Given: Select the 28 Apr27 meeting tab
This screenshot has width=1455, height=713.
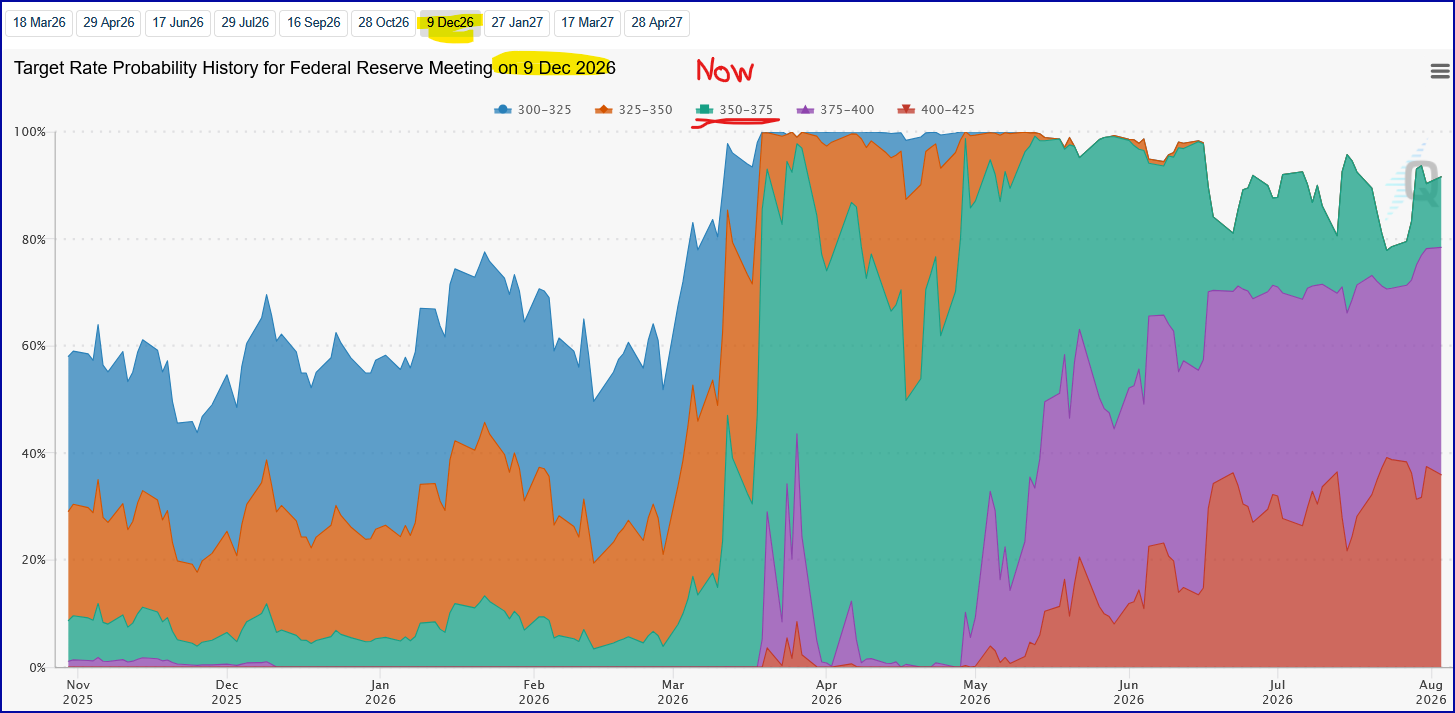Looking at the screenshot, I should [x=656, y=23].
